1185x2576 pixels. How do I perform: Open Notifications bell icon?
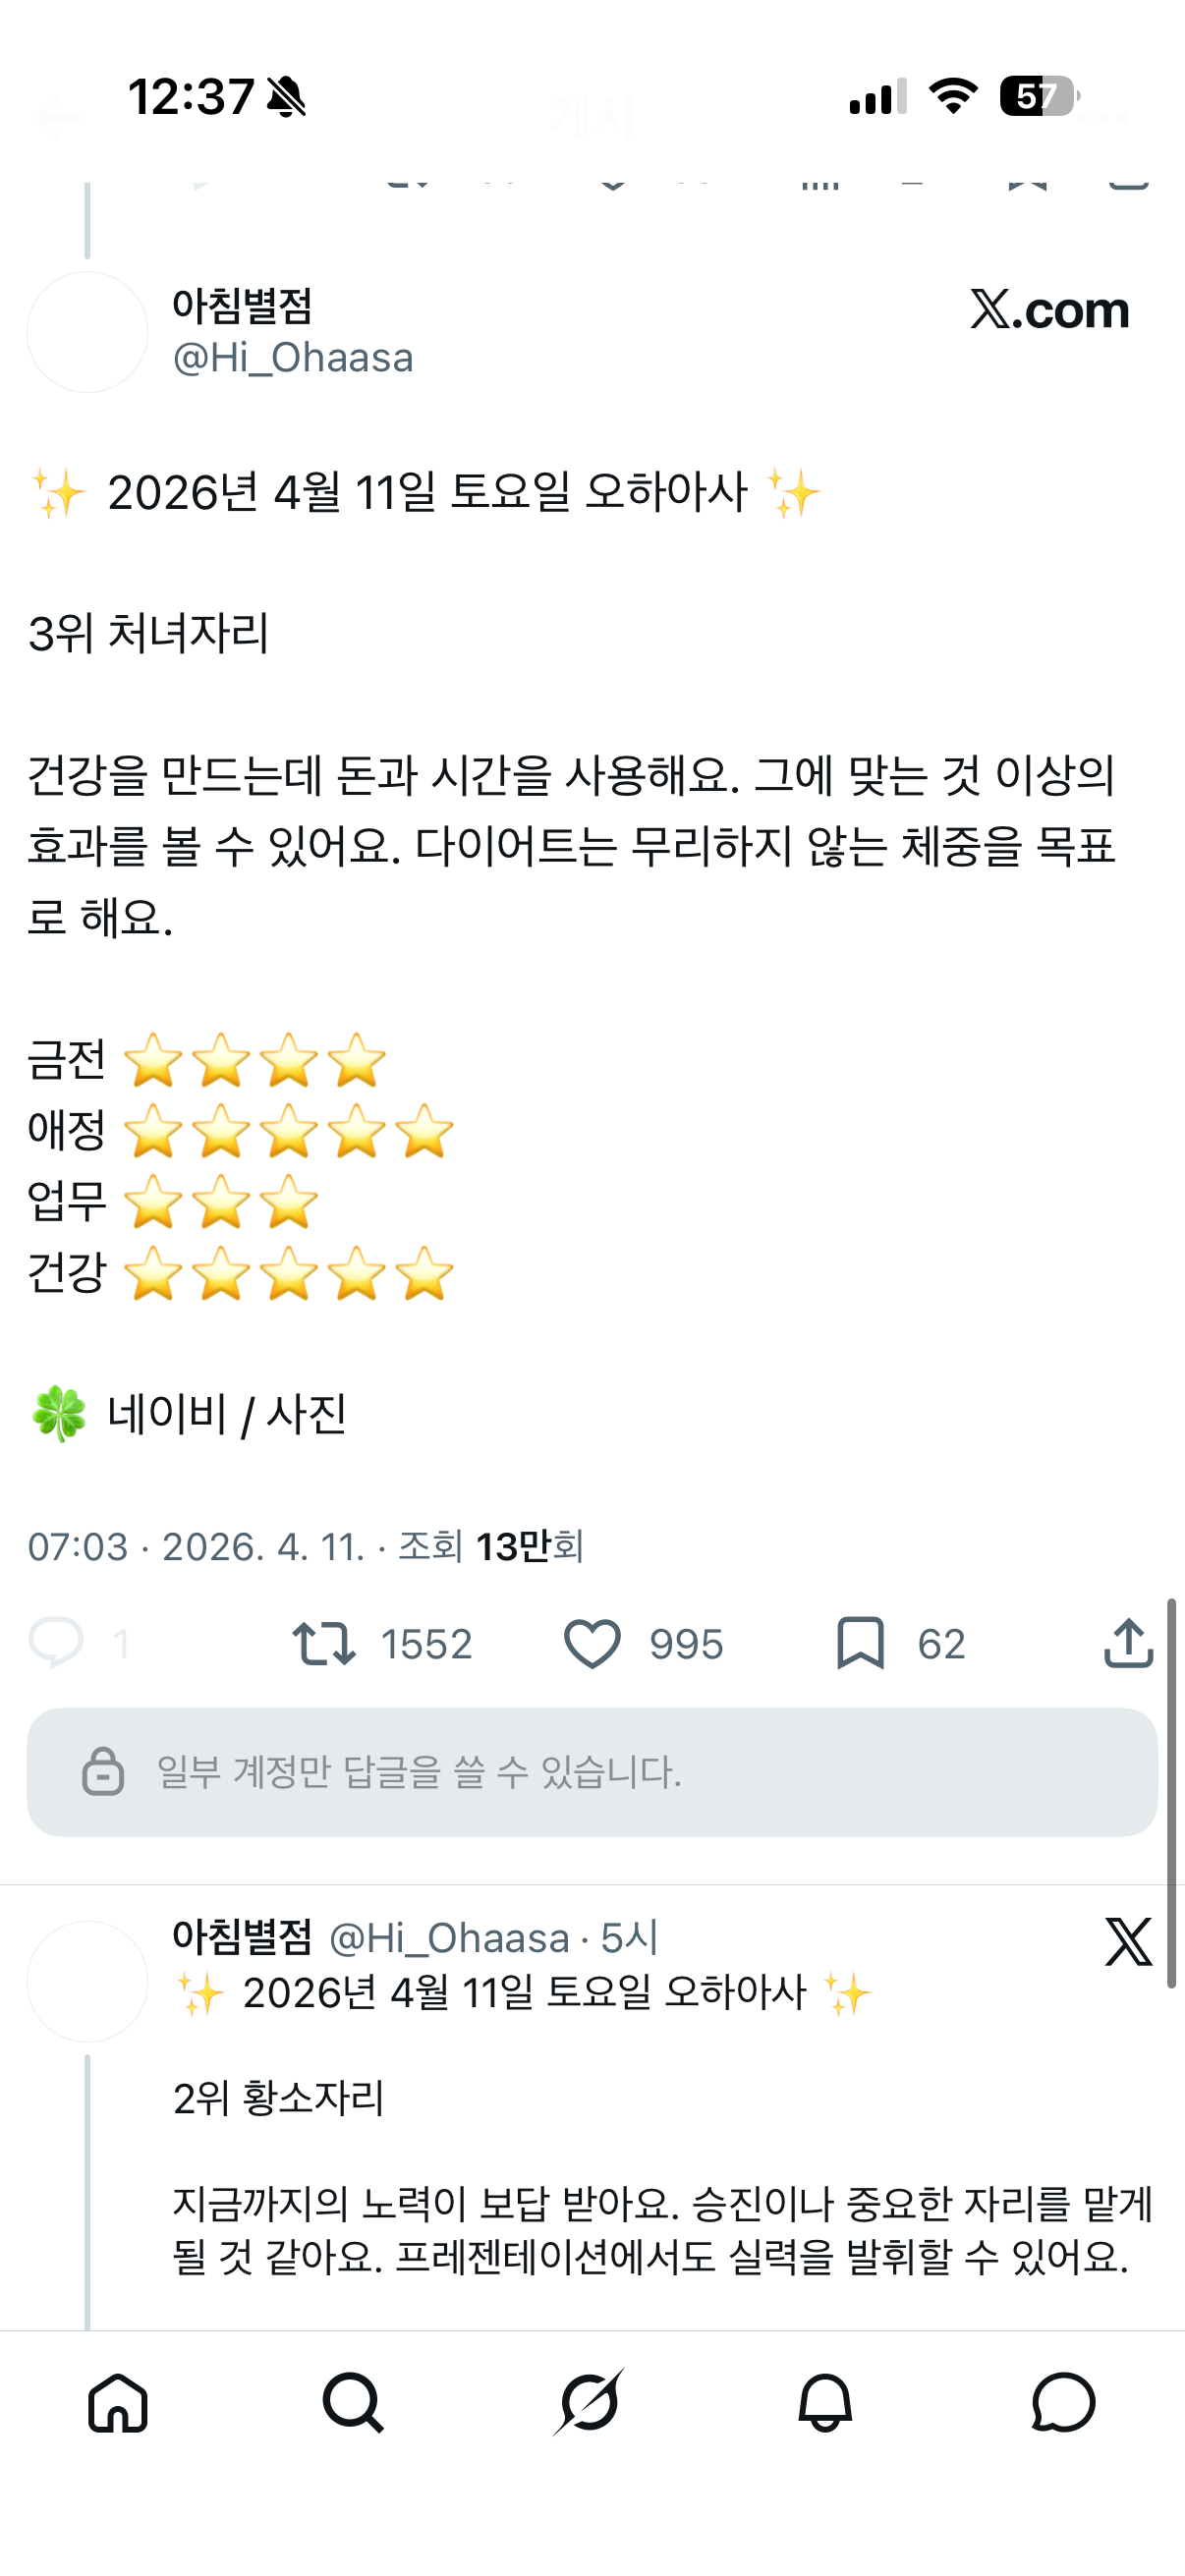point(825,2402)
